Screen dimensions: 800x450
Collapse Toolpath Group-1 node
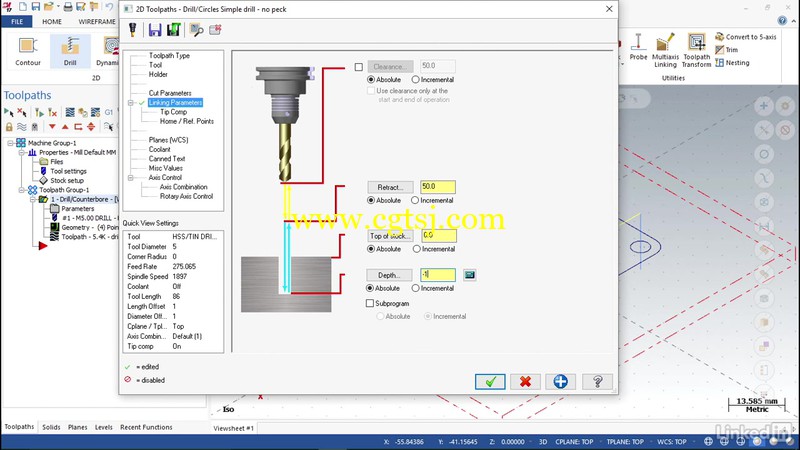(x=21, y=190)
